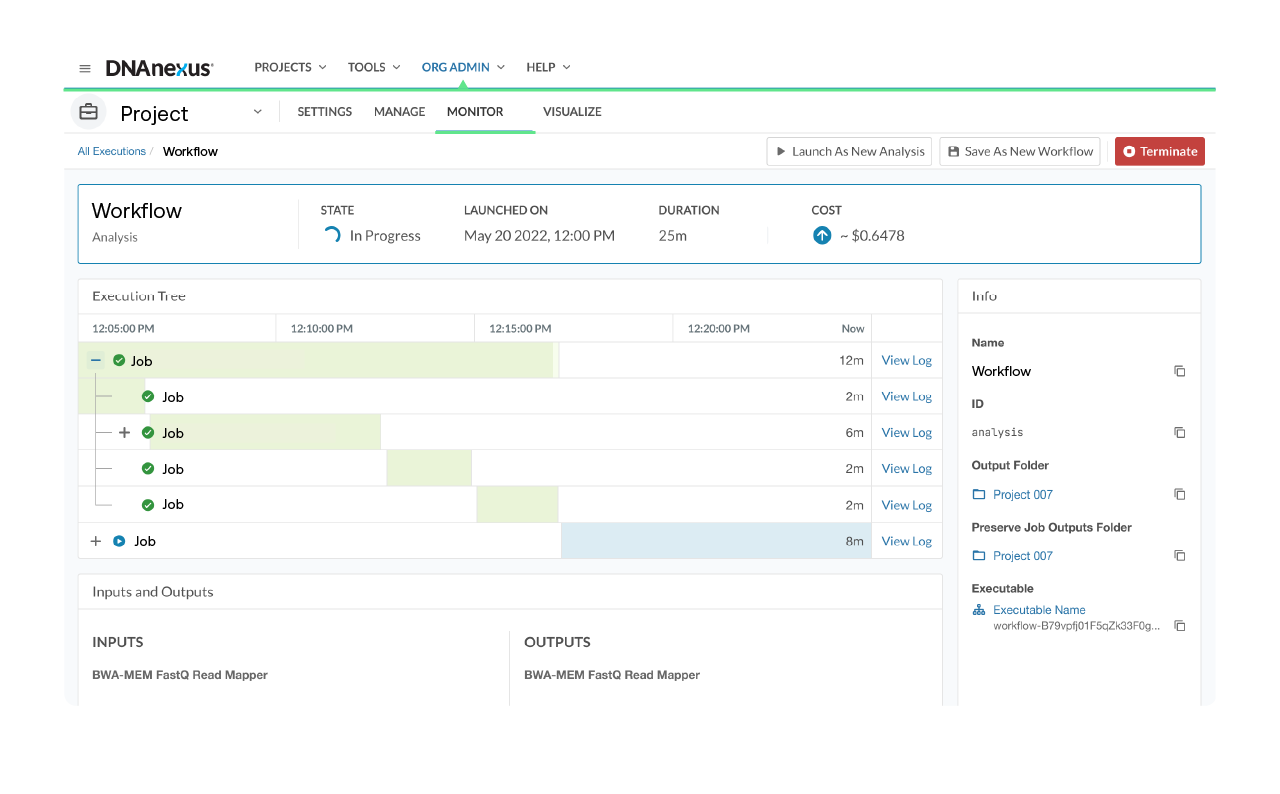Image resolution: width=1280 pixels, height=794 pixels.
Task: Copy the analysis ID in the Info panel
Action: pos(1179,432)
